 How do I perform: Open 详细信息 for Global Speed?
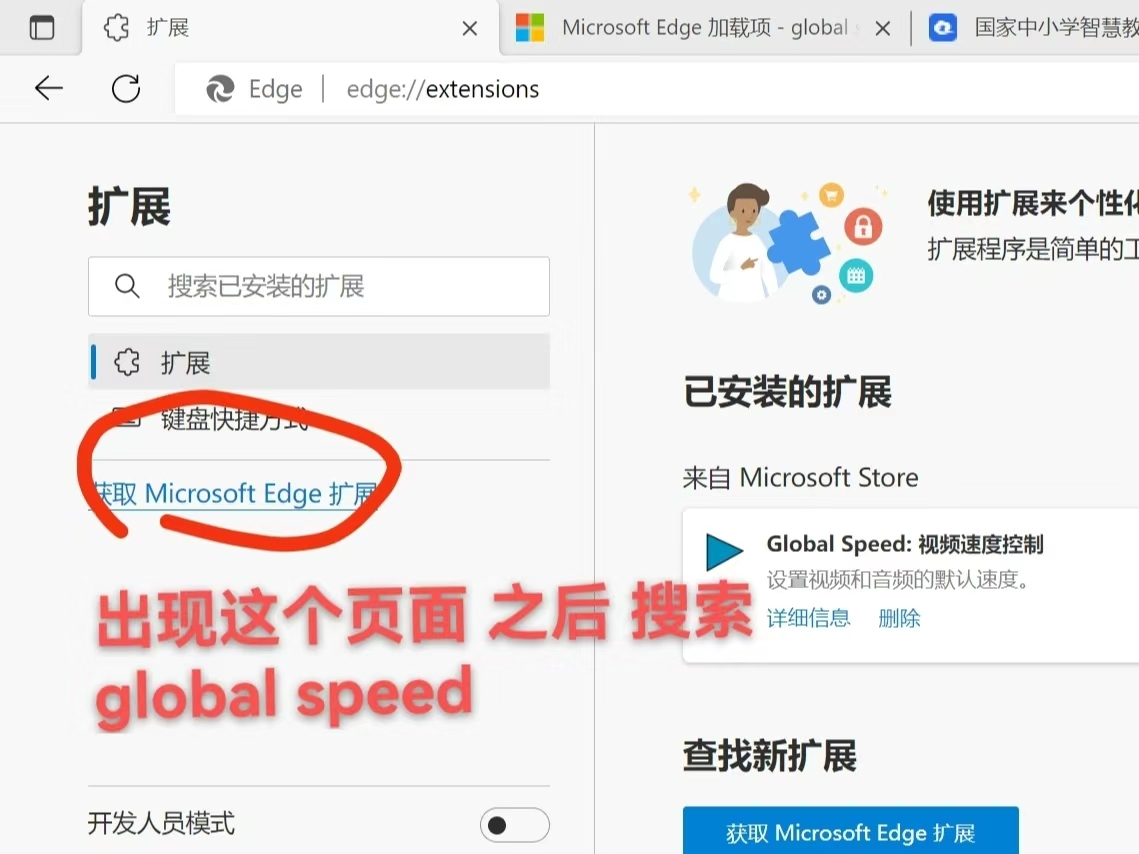[808, 618]
